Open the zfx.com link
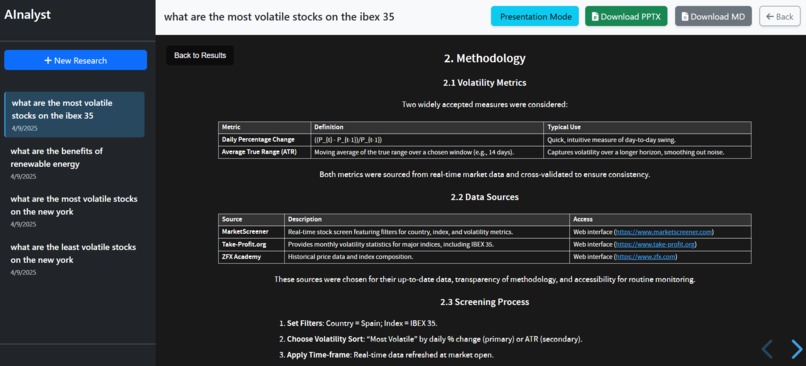 pyautogui.click(x=646, y=257)
